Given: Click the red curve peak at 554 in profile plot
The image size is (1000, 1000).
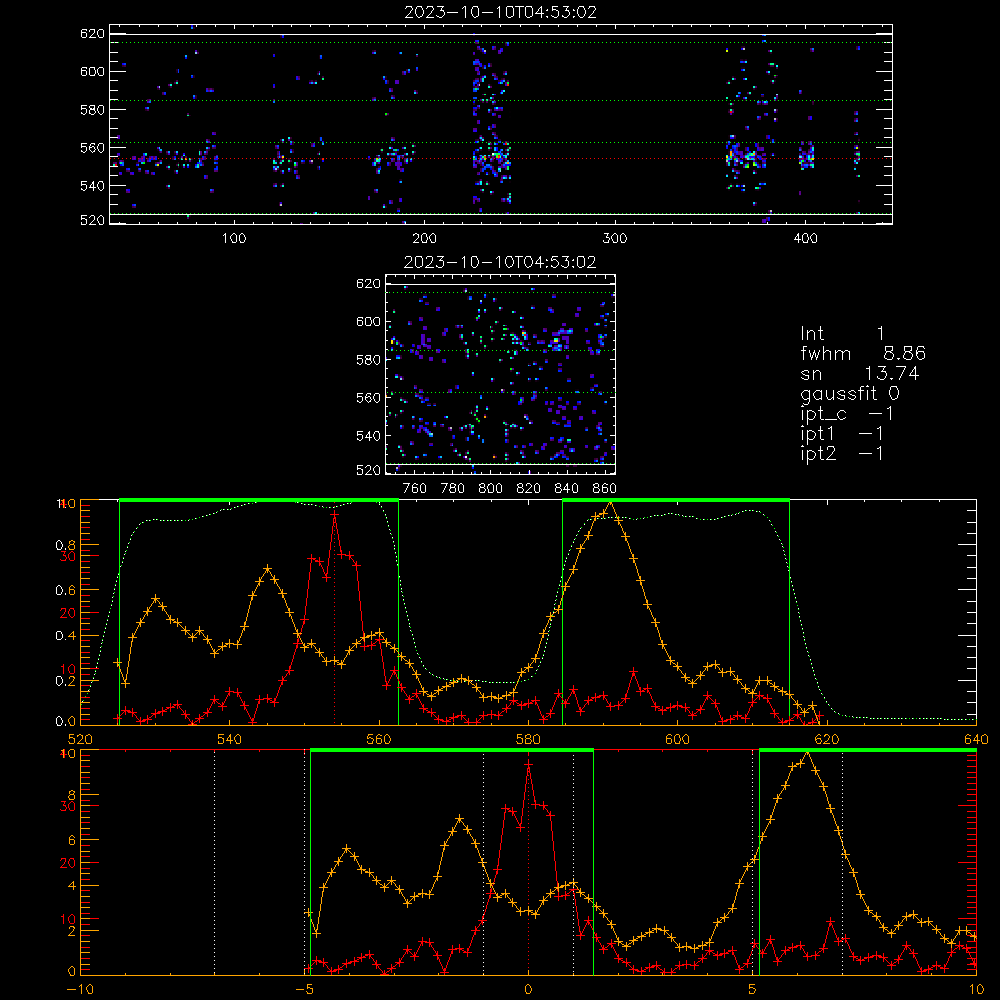Looking at the screenshot, I should tap(334, 513).
